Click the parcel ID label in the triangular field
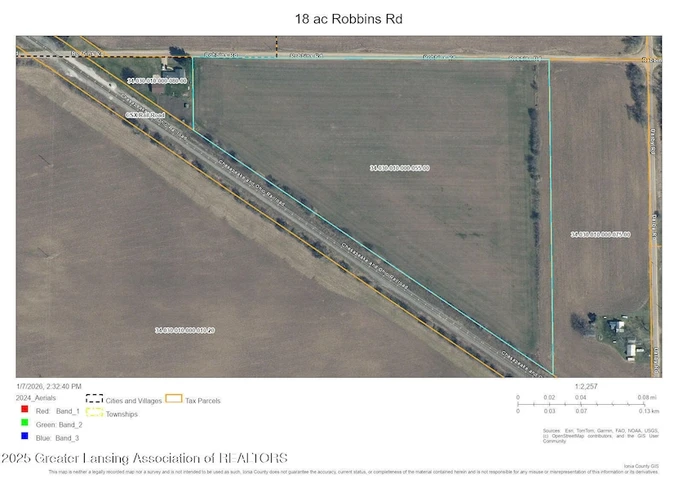Image resolution: width=678 pixels, height=480 pixels. coord(399,168)
